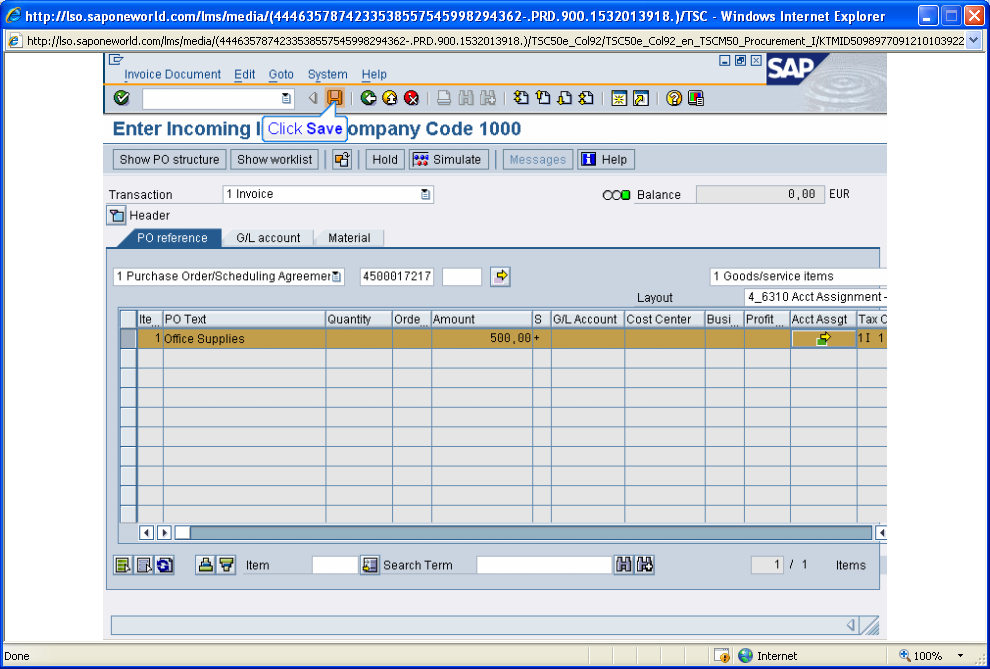Viewport: 990px width, 669px height.
Task: Open the Edit menu
Action: click(244, 74)
